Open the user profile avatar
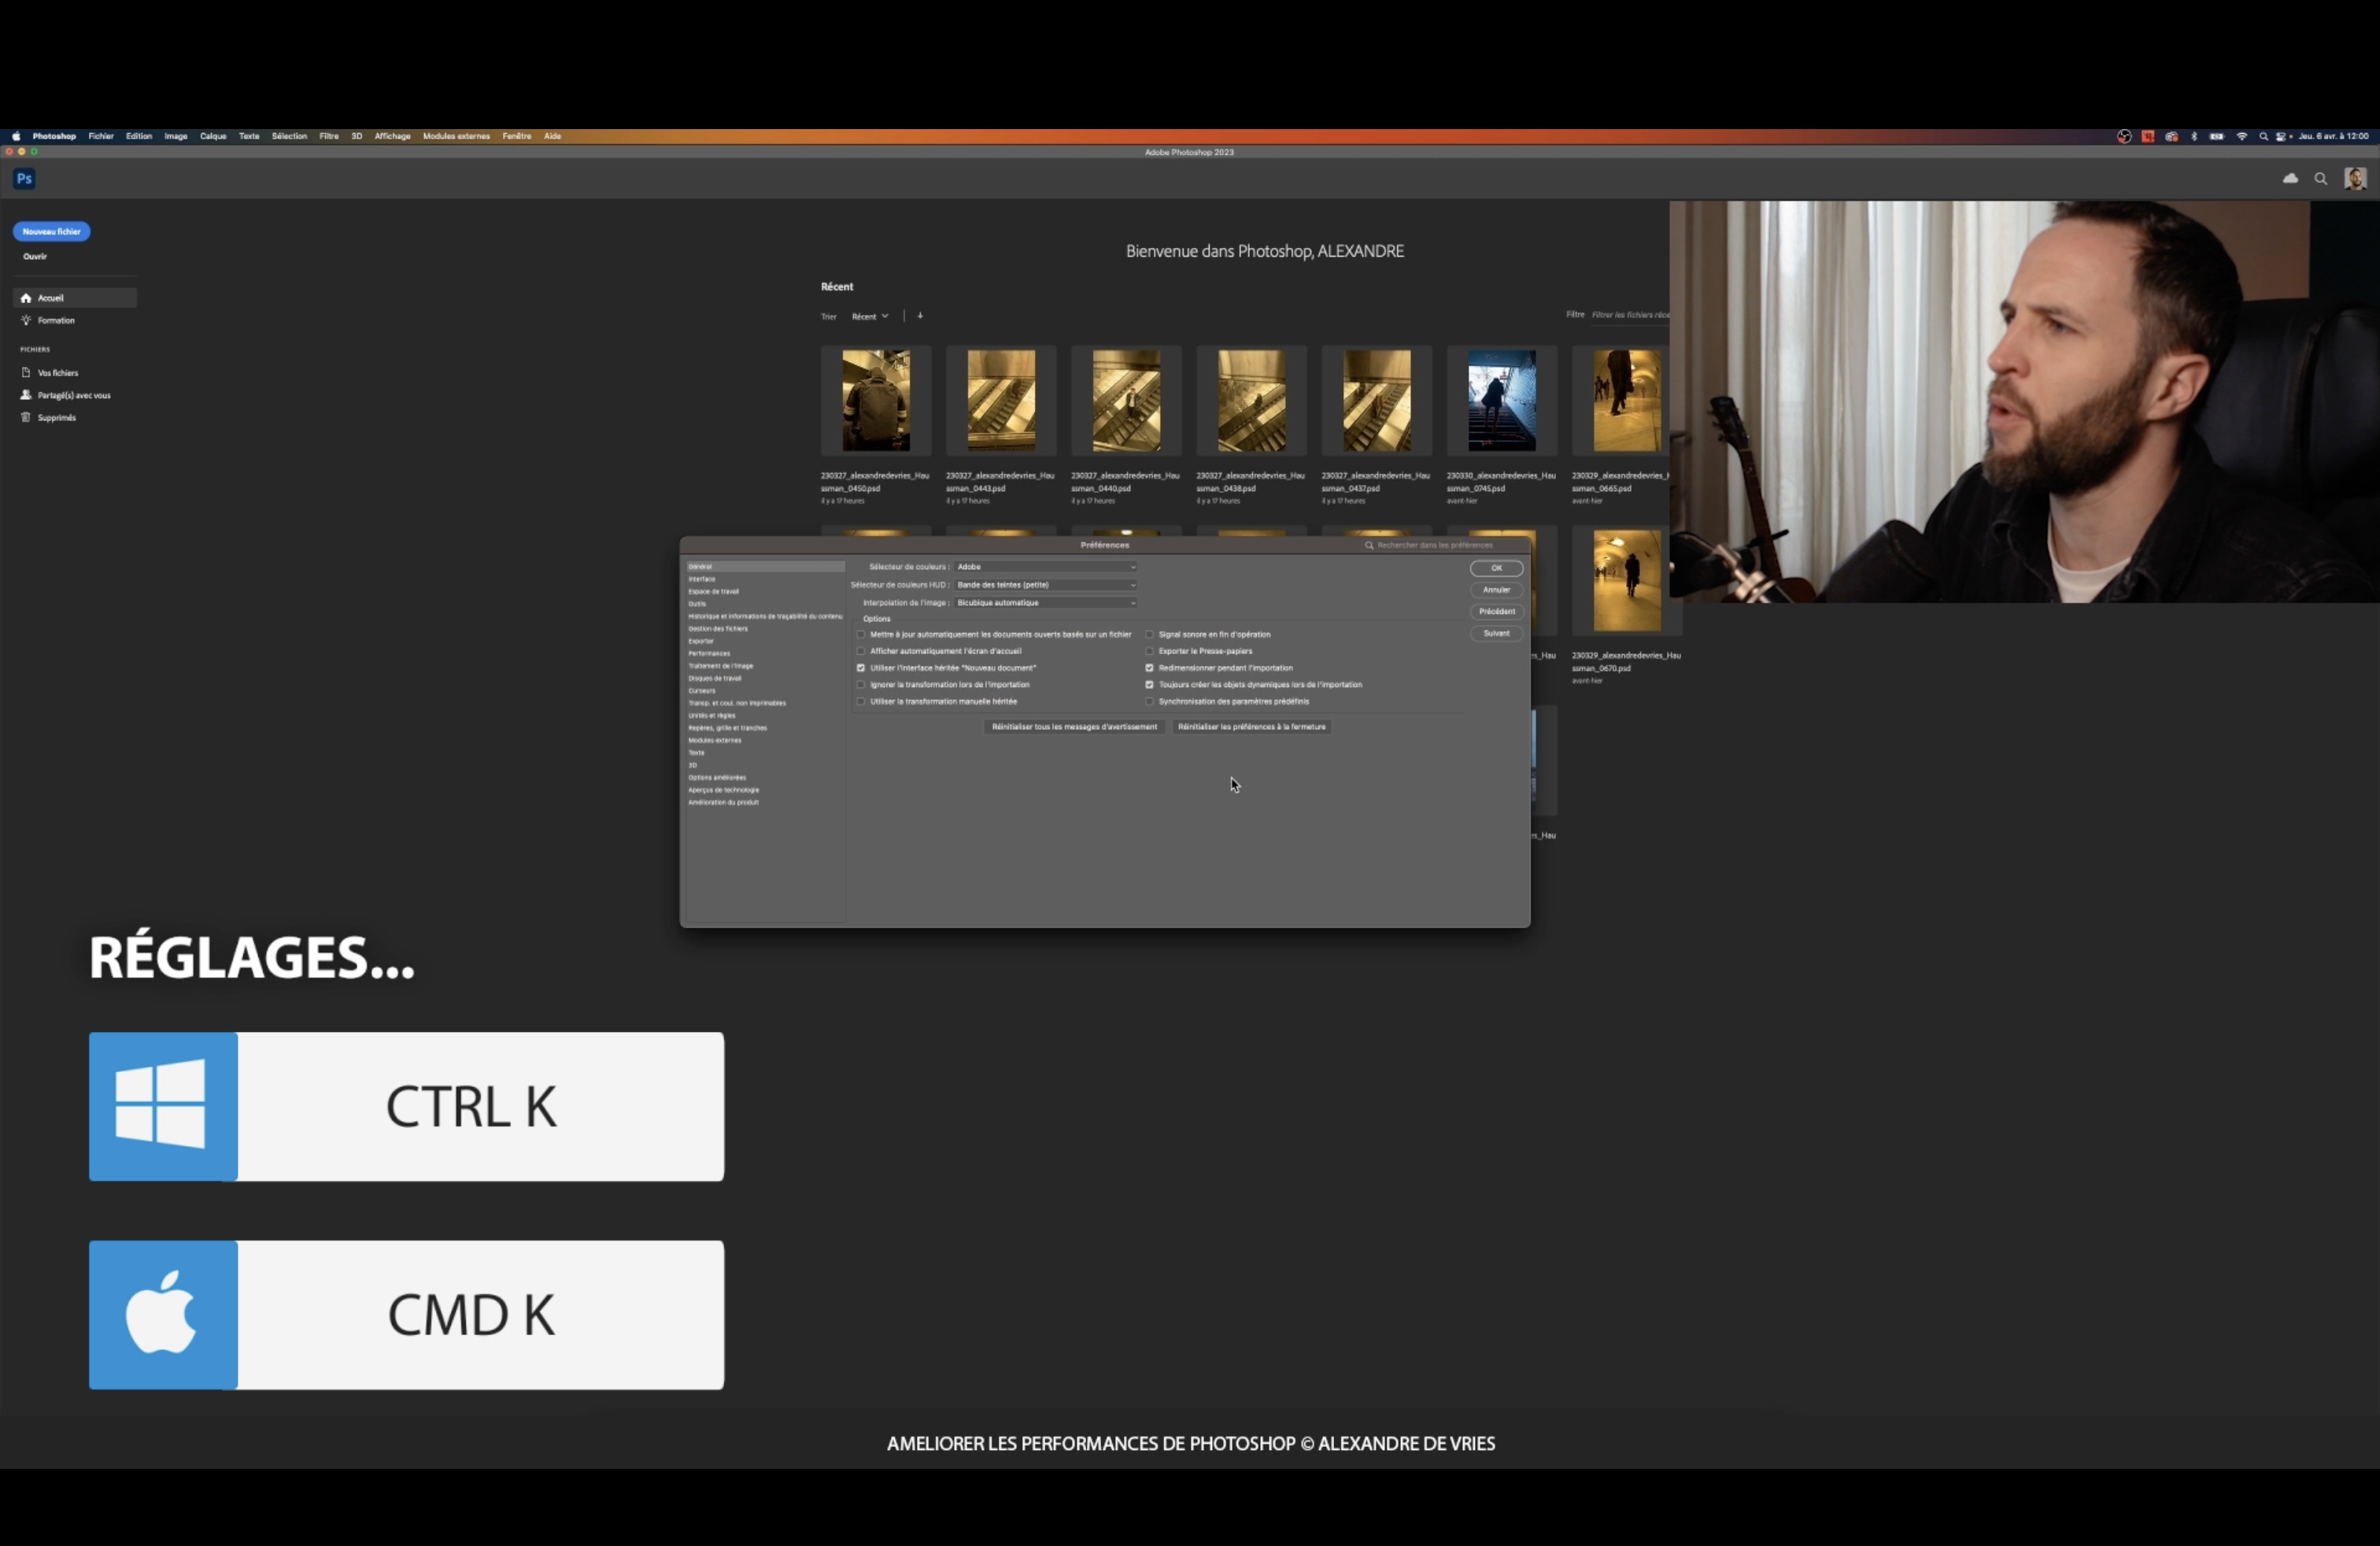 tap(2355, 179)
